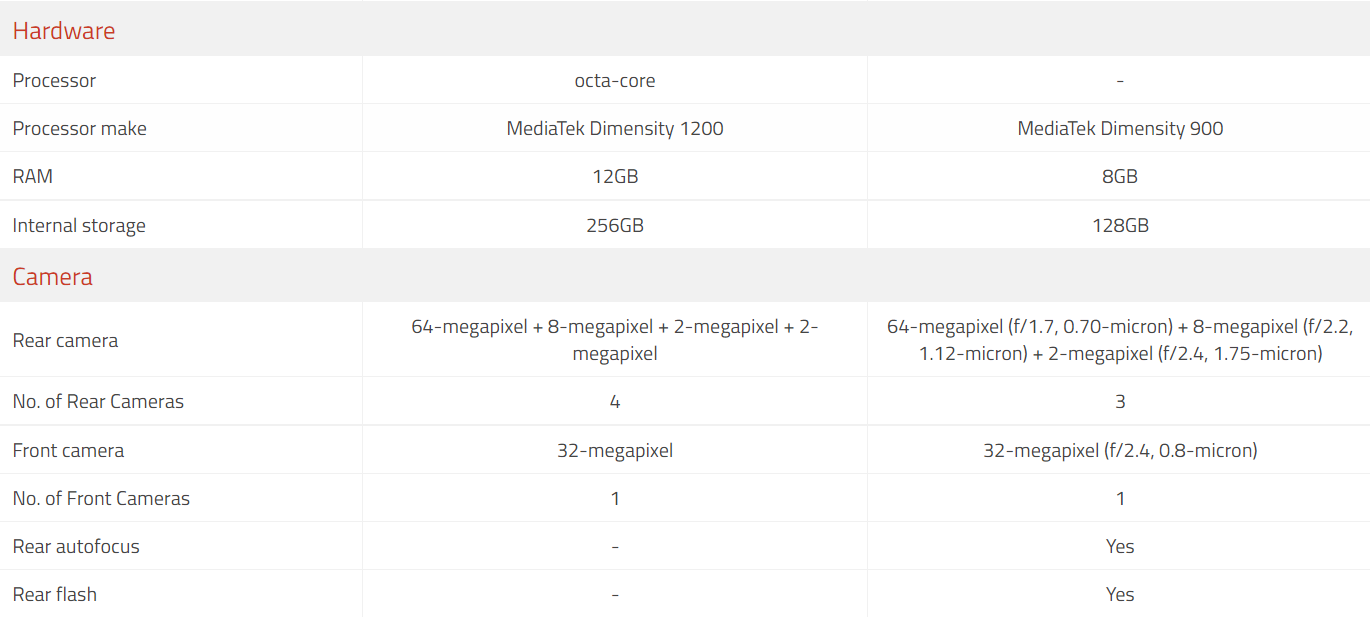Click the 8GB RAM value
Viewport: 1370px width, 617px height.
[x=1120, y=177]
